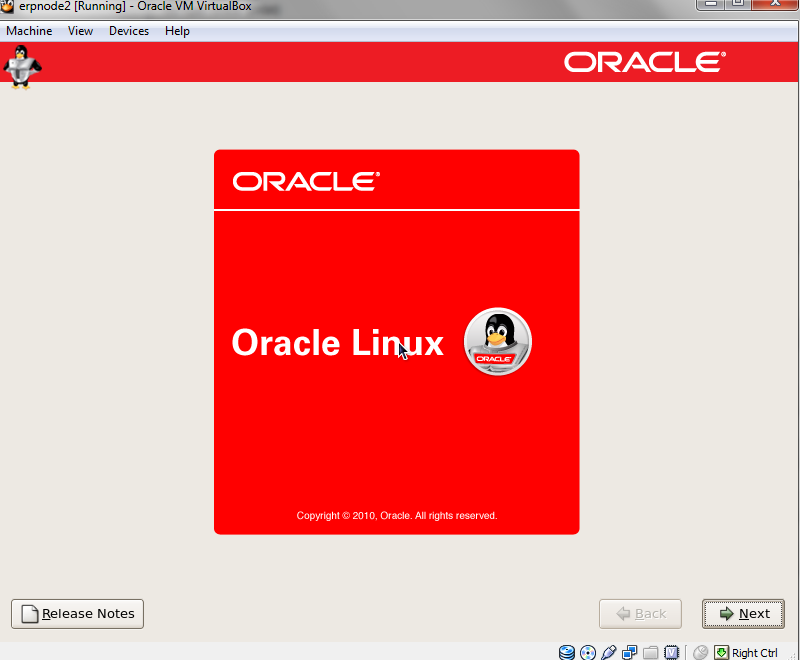Open the Help menu

pos(177,31)
